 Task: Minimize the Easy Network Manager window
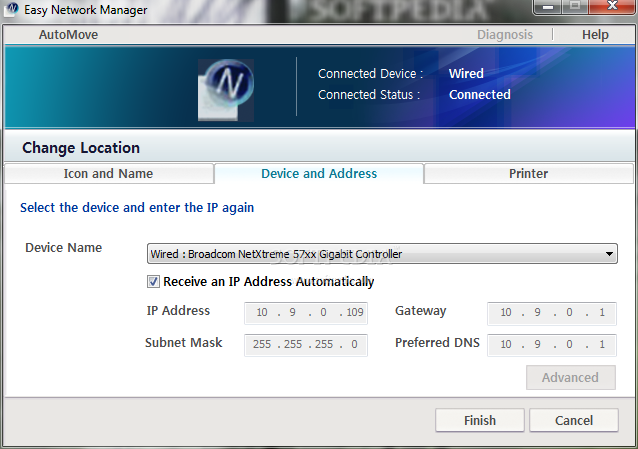tap(548, 7)
